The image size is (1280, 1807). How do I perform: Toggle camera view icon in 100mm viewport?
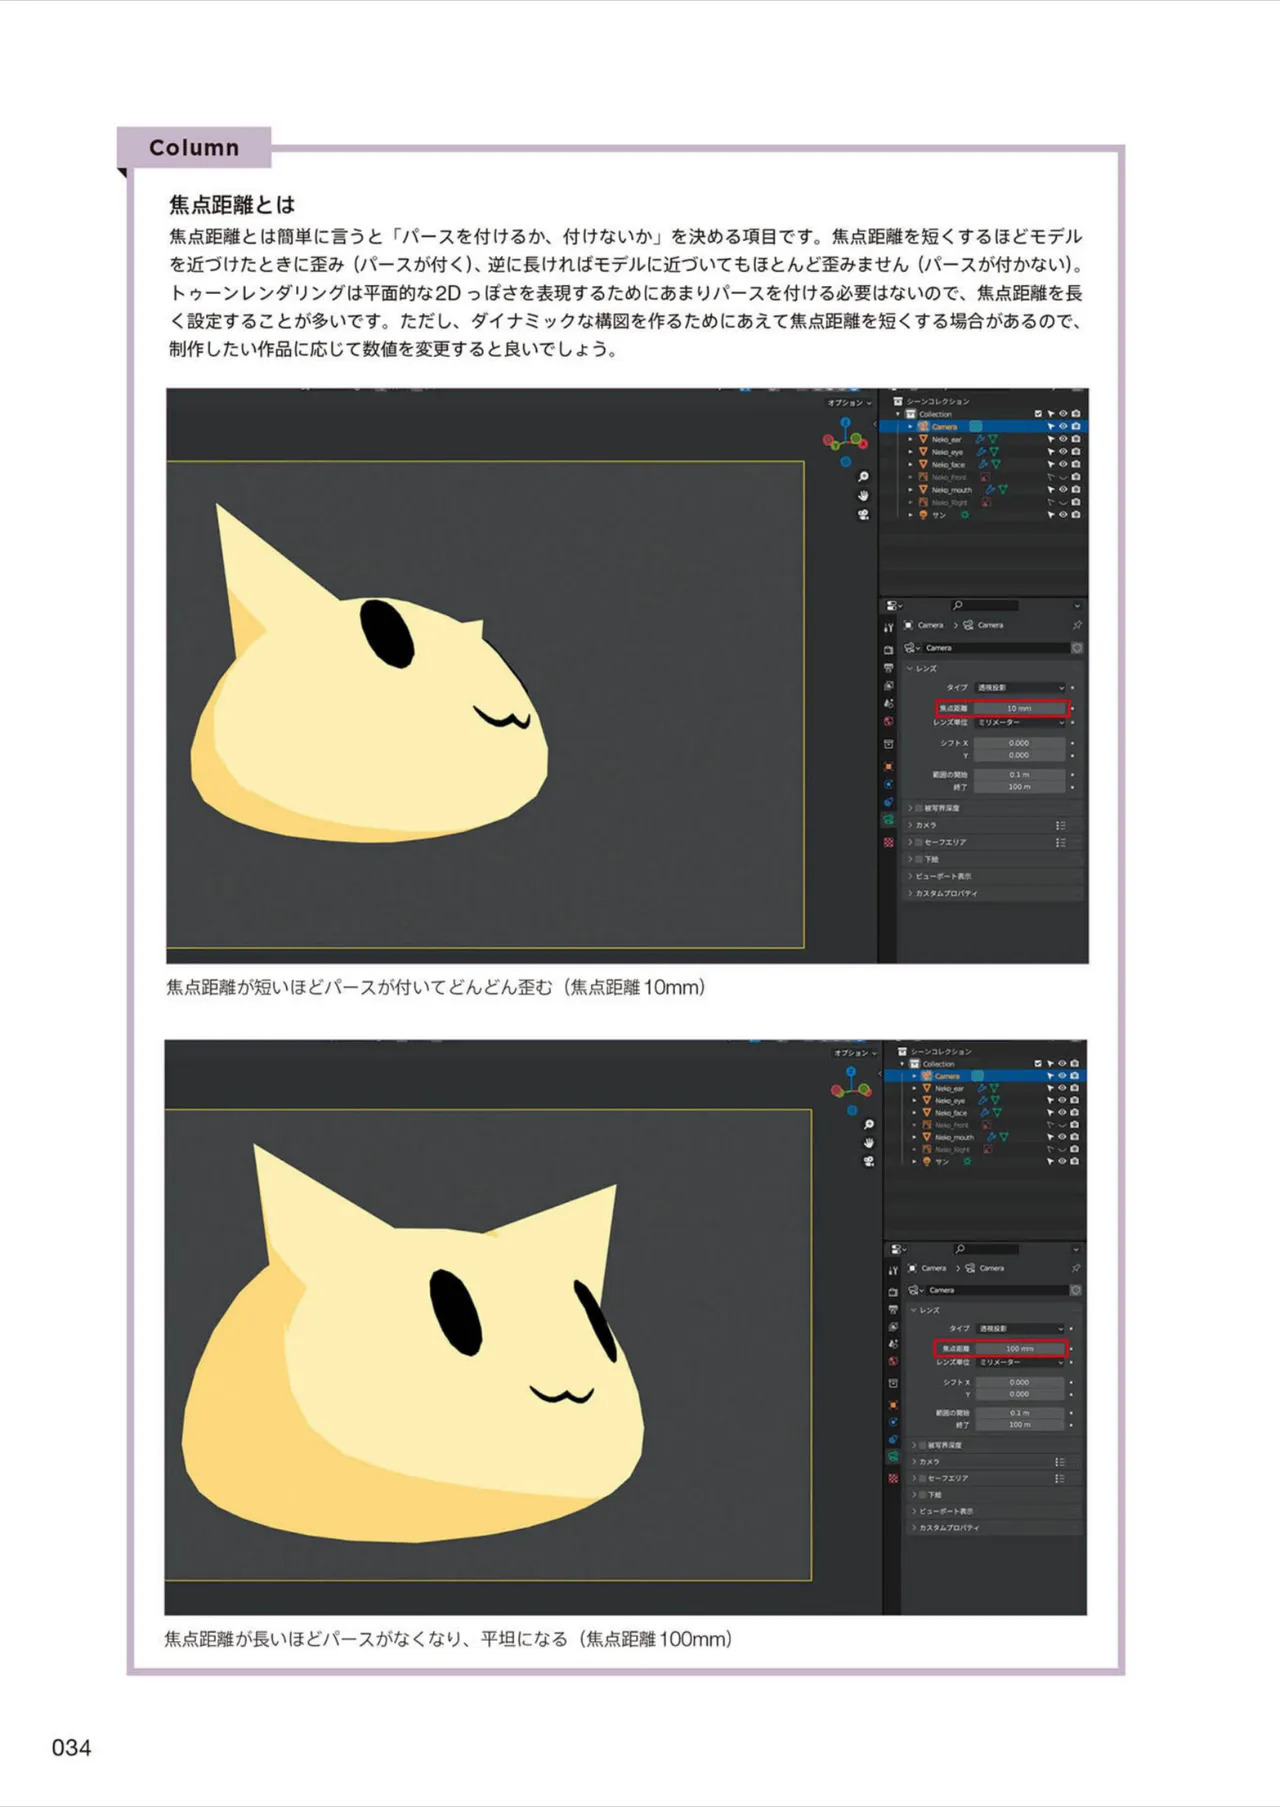868,1161
